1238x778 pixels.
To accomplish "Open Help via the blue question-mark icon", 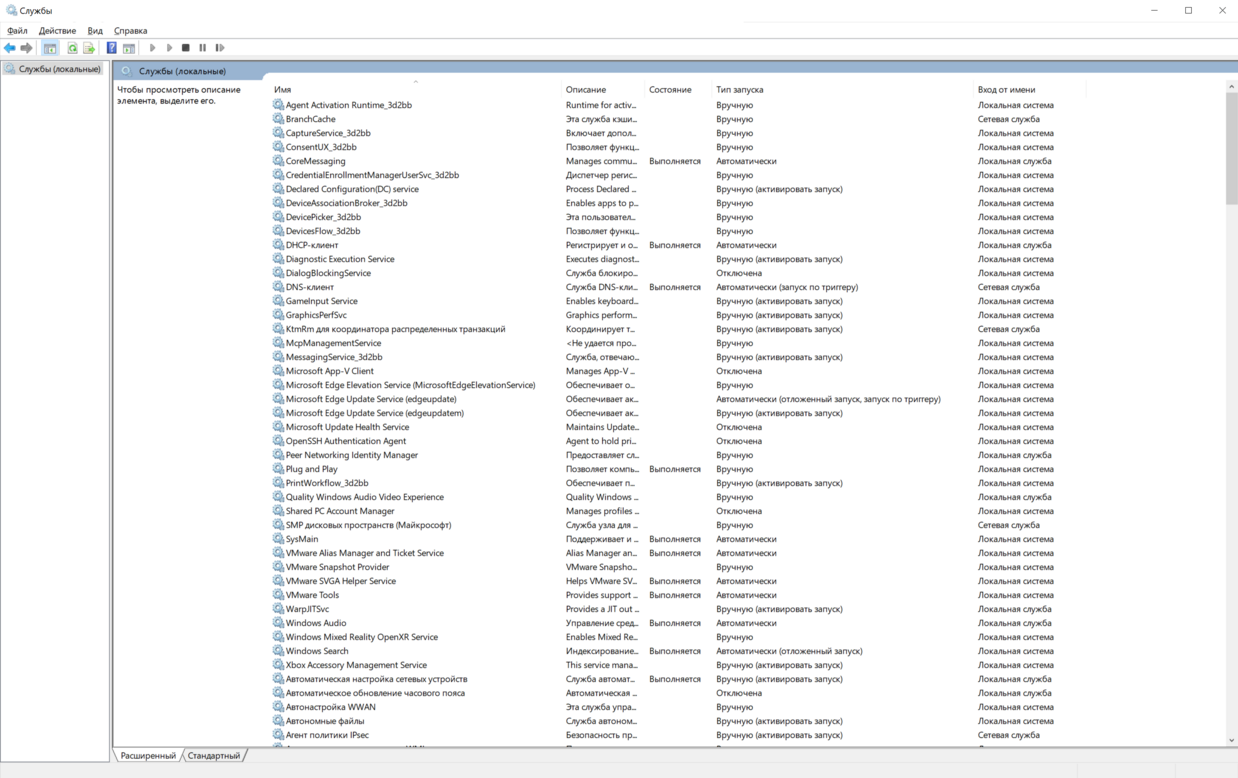I will click(x=111, y=48).
